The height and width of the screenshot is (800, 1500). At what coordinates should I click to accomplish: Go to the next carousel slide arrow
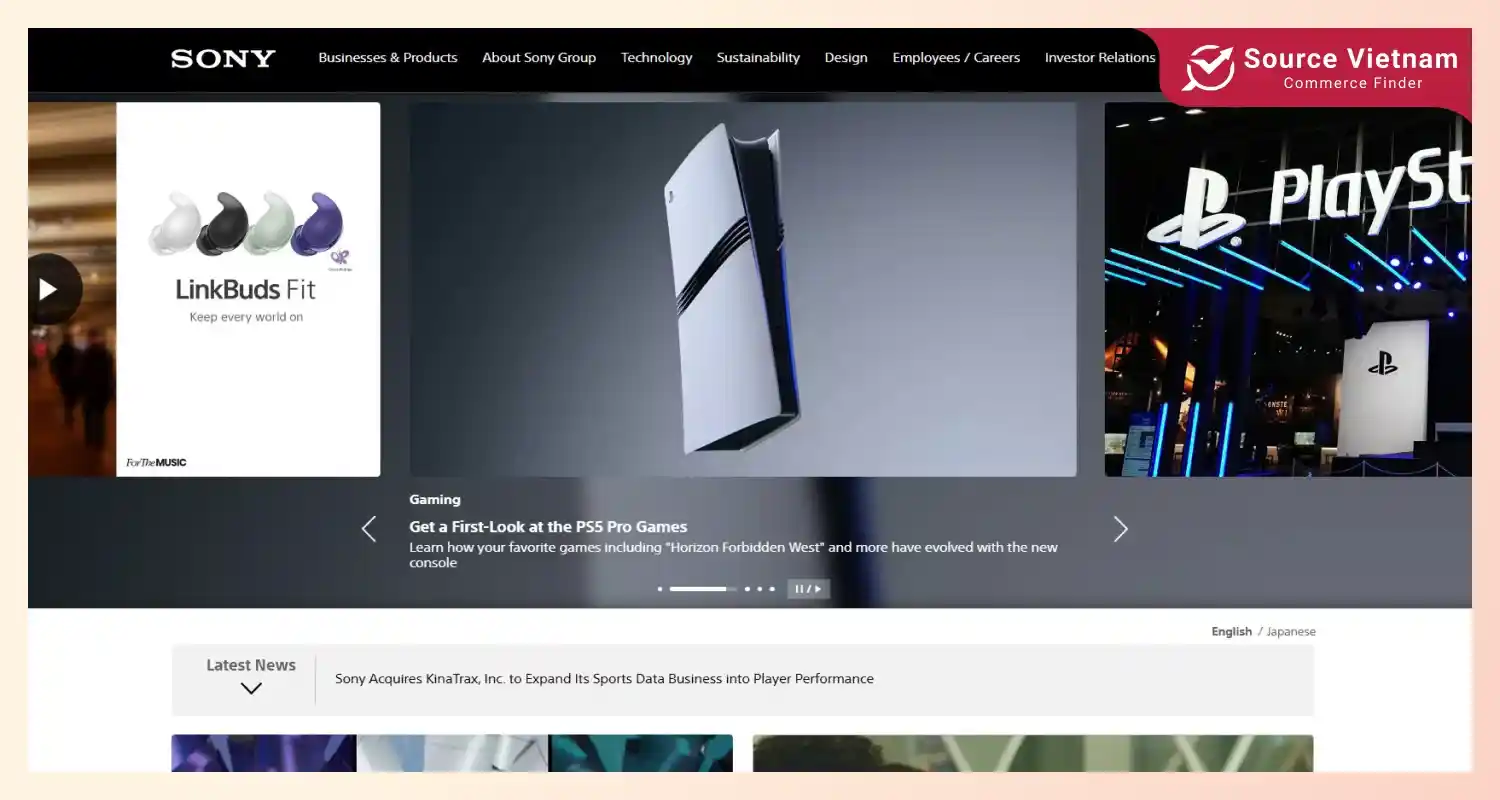point(1120,529)
